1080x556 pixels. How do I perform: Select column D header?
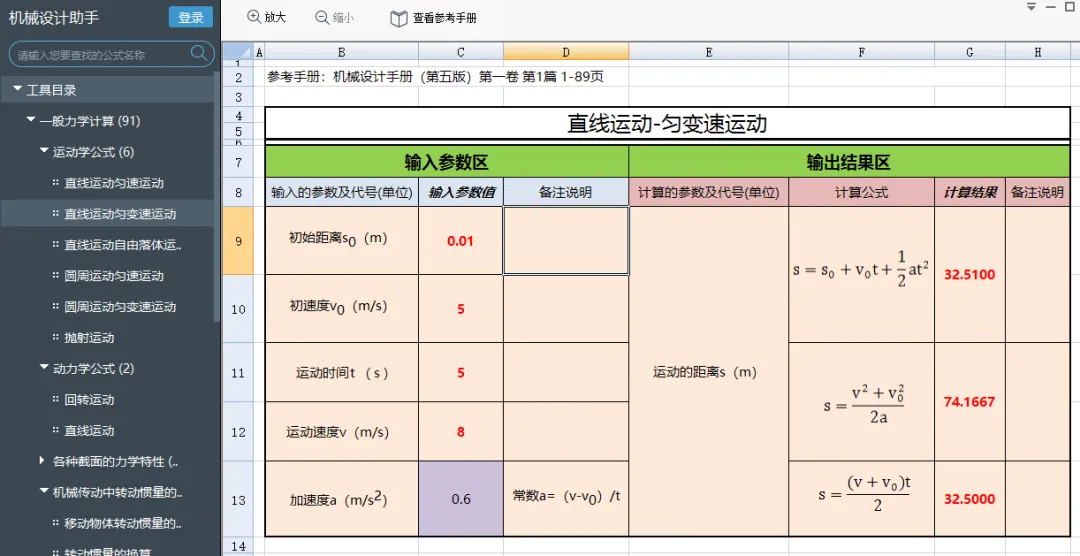(x=565, y=52)
